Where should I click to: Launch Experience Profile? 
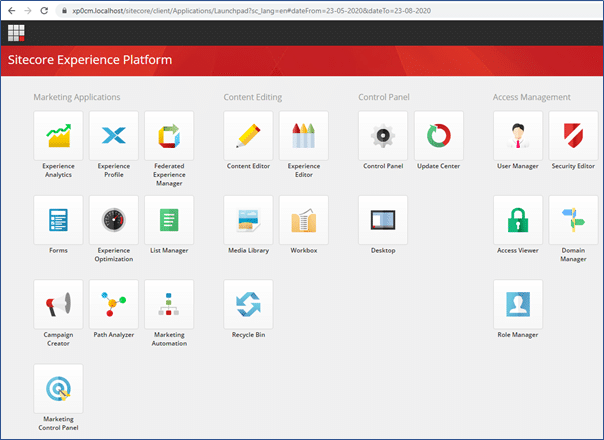[x=114, y=136]
